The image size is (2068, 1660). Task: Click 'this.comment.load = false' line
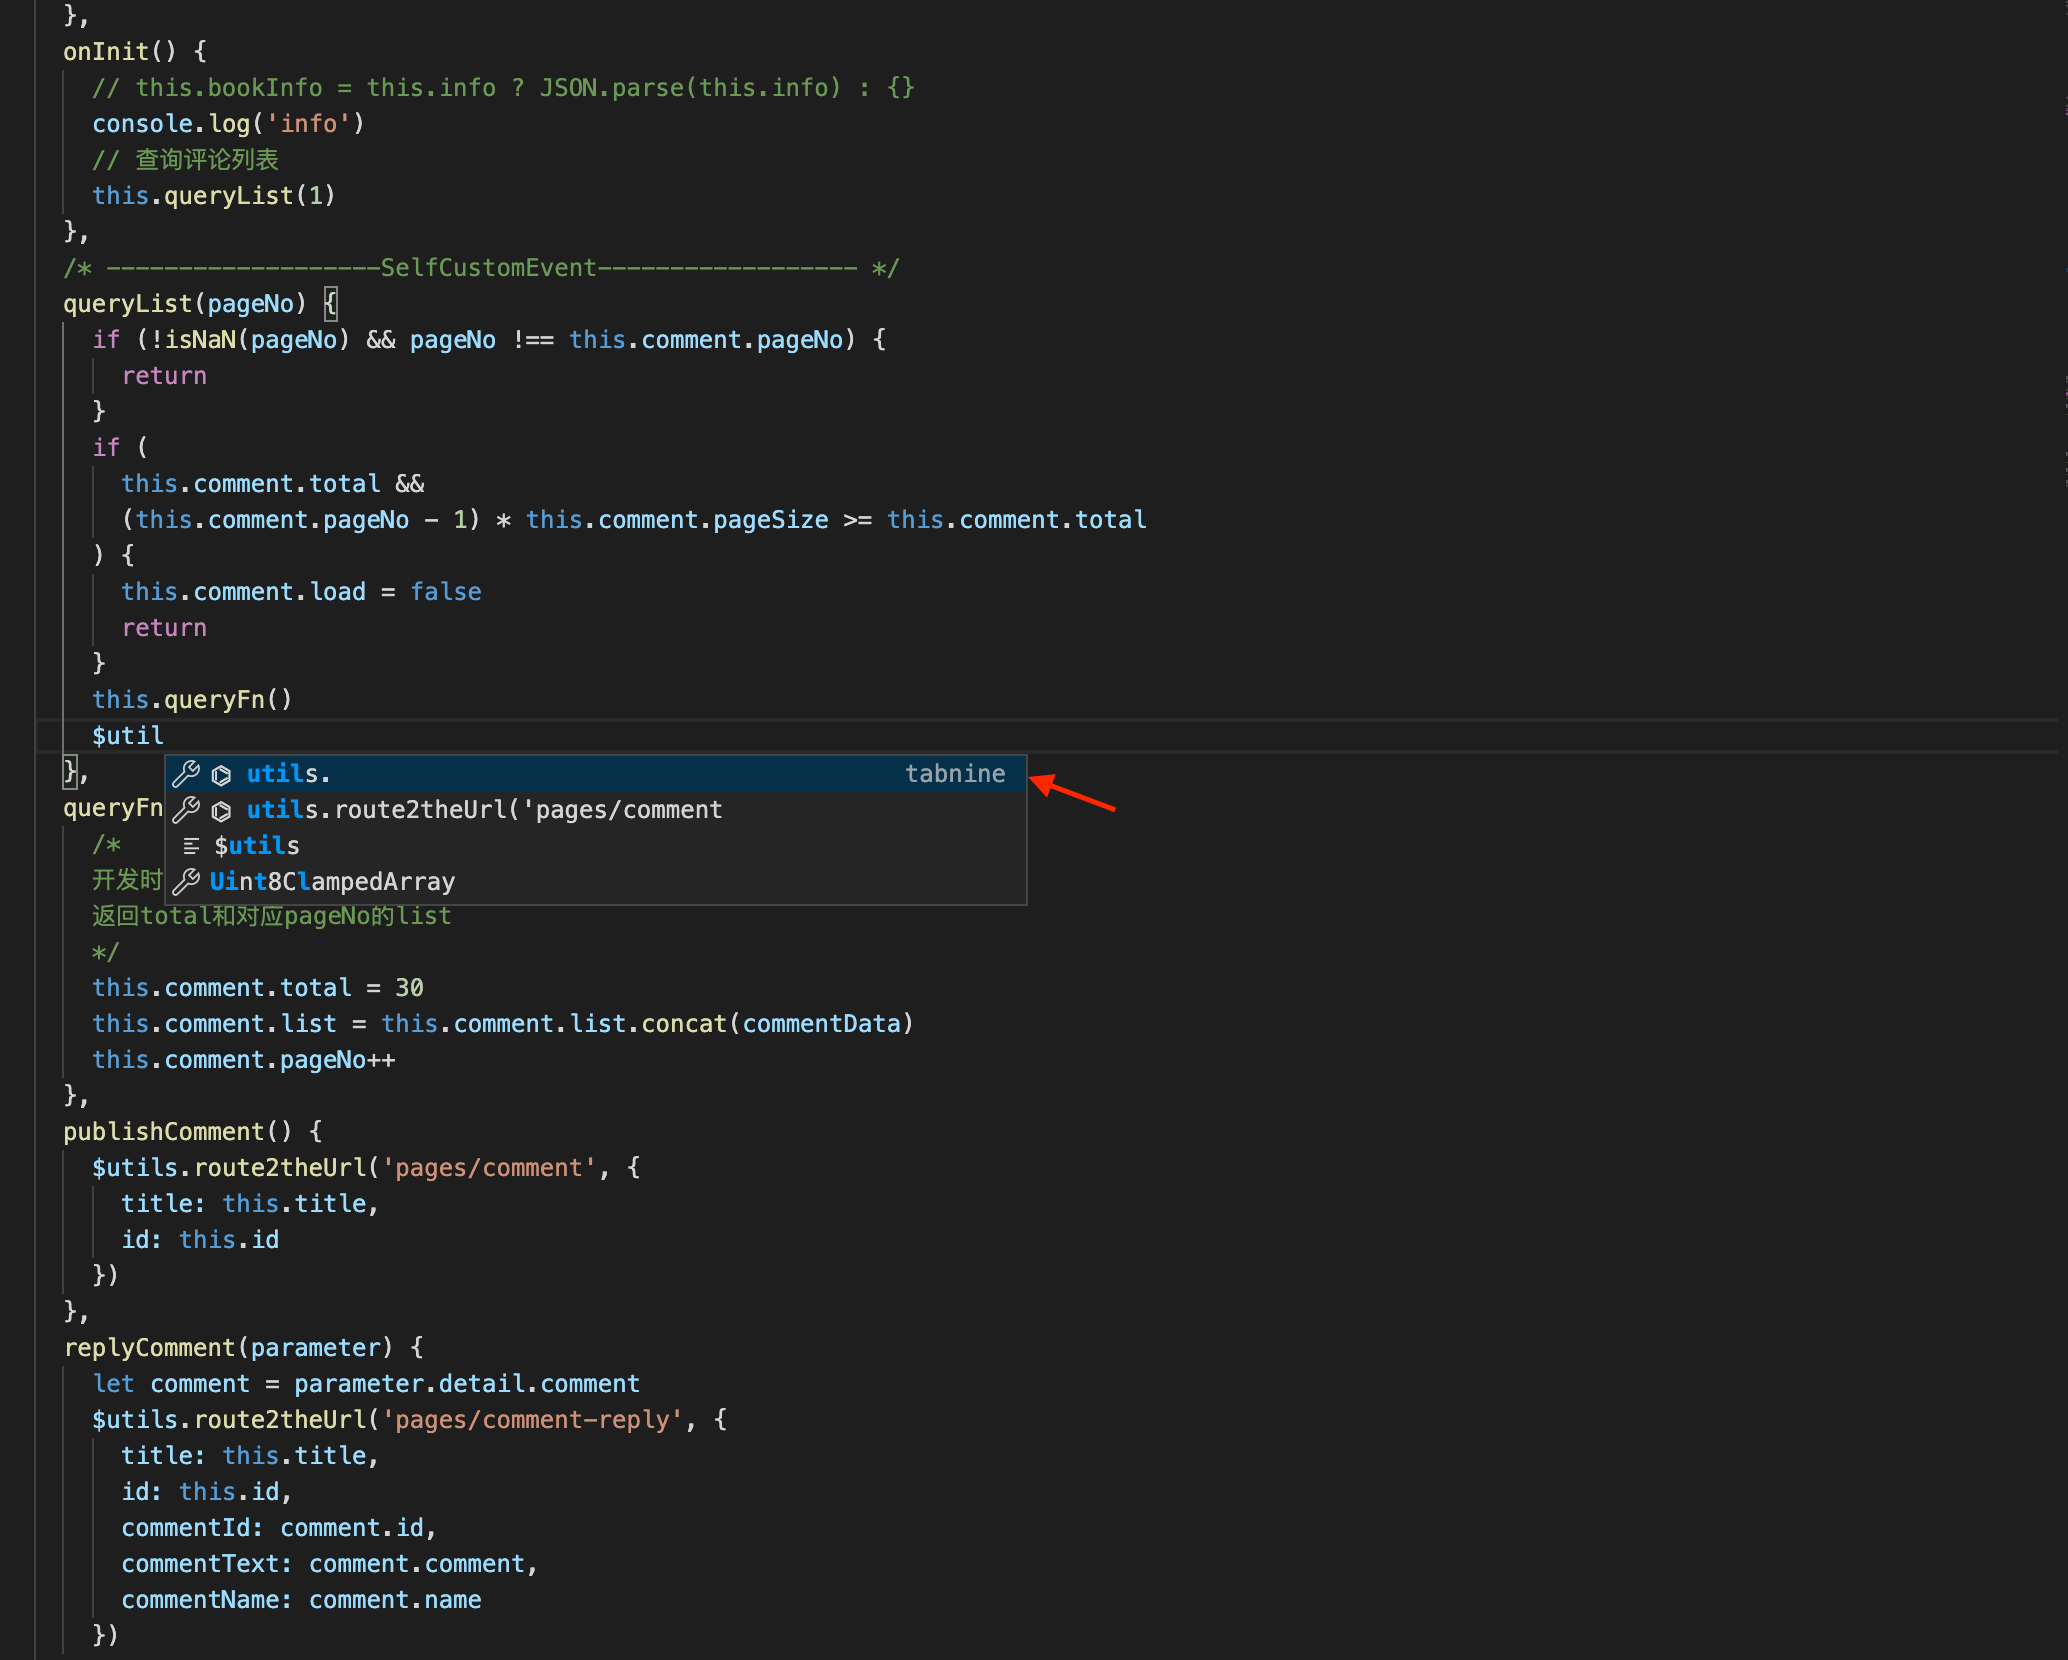(301, 592)
